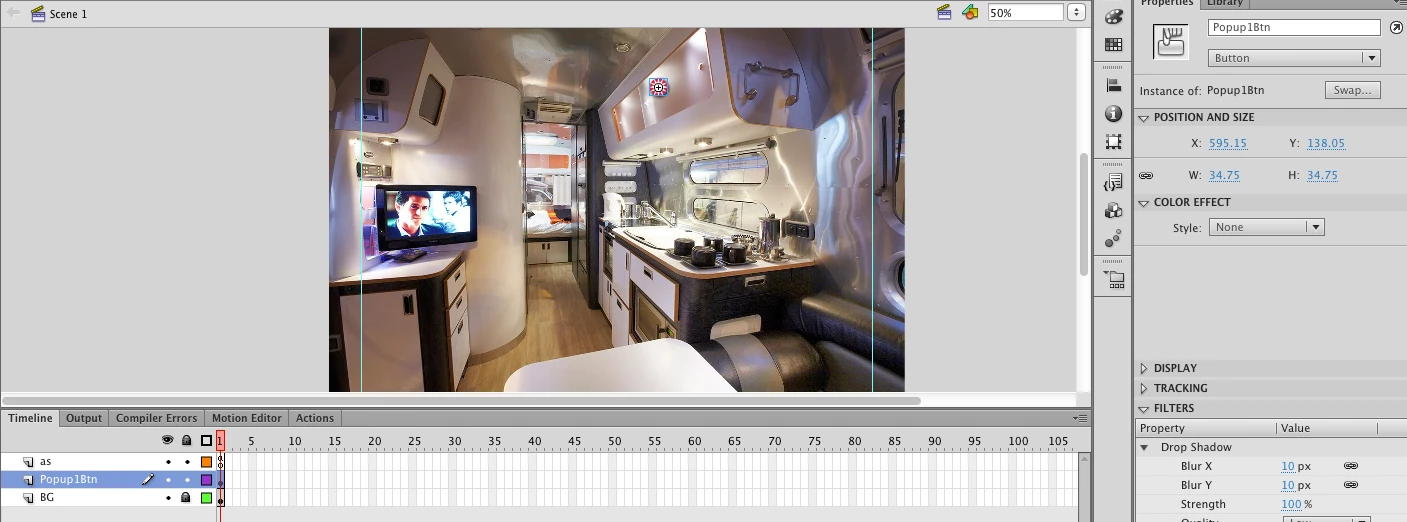This screenshot has width=1407, height=522.
Task: Open the timeline panel options menu icon
Action: pyautogui.click(x=1080, y=418)
